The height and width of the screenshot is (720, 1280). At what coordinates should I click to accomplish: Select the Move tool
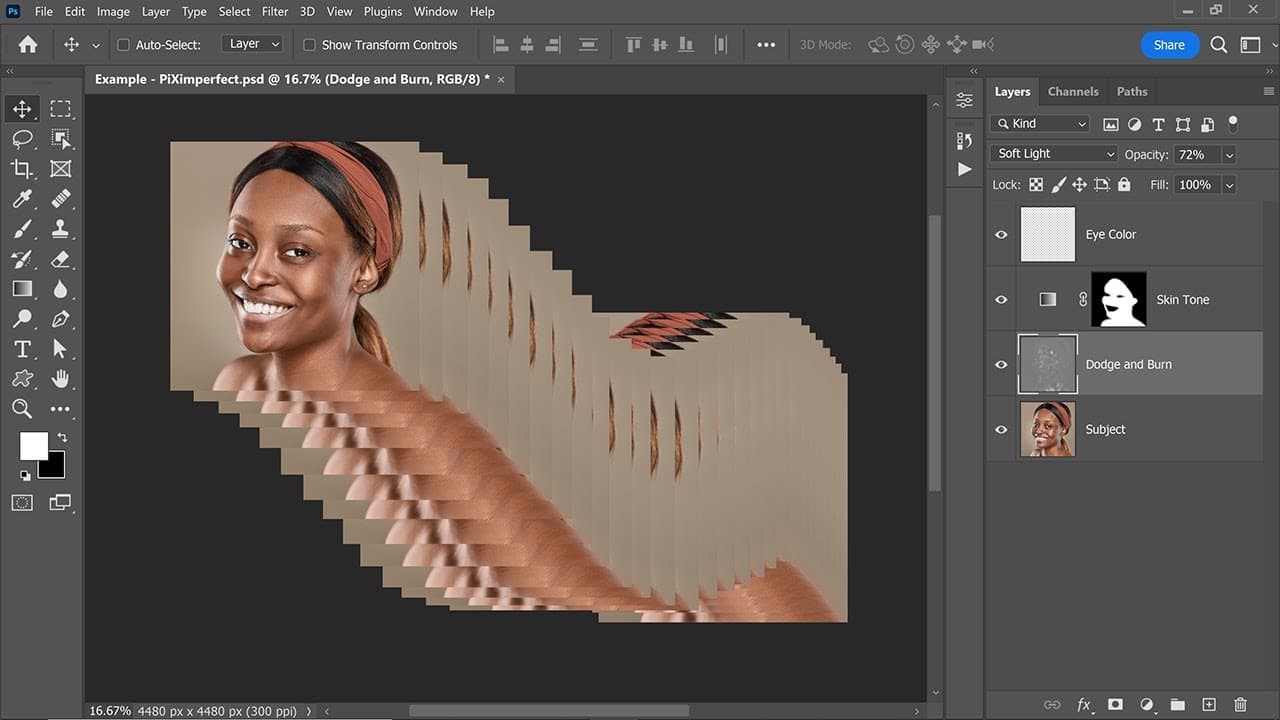click(22, 109)
